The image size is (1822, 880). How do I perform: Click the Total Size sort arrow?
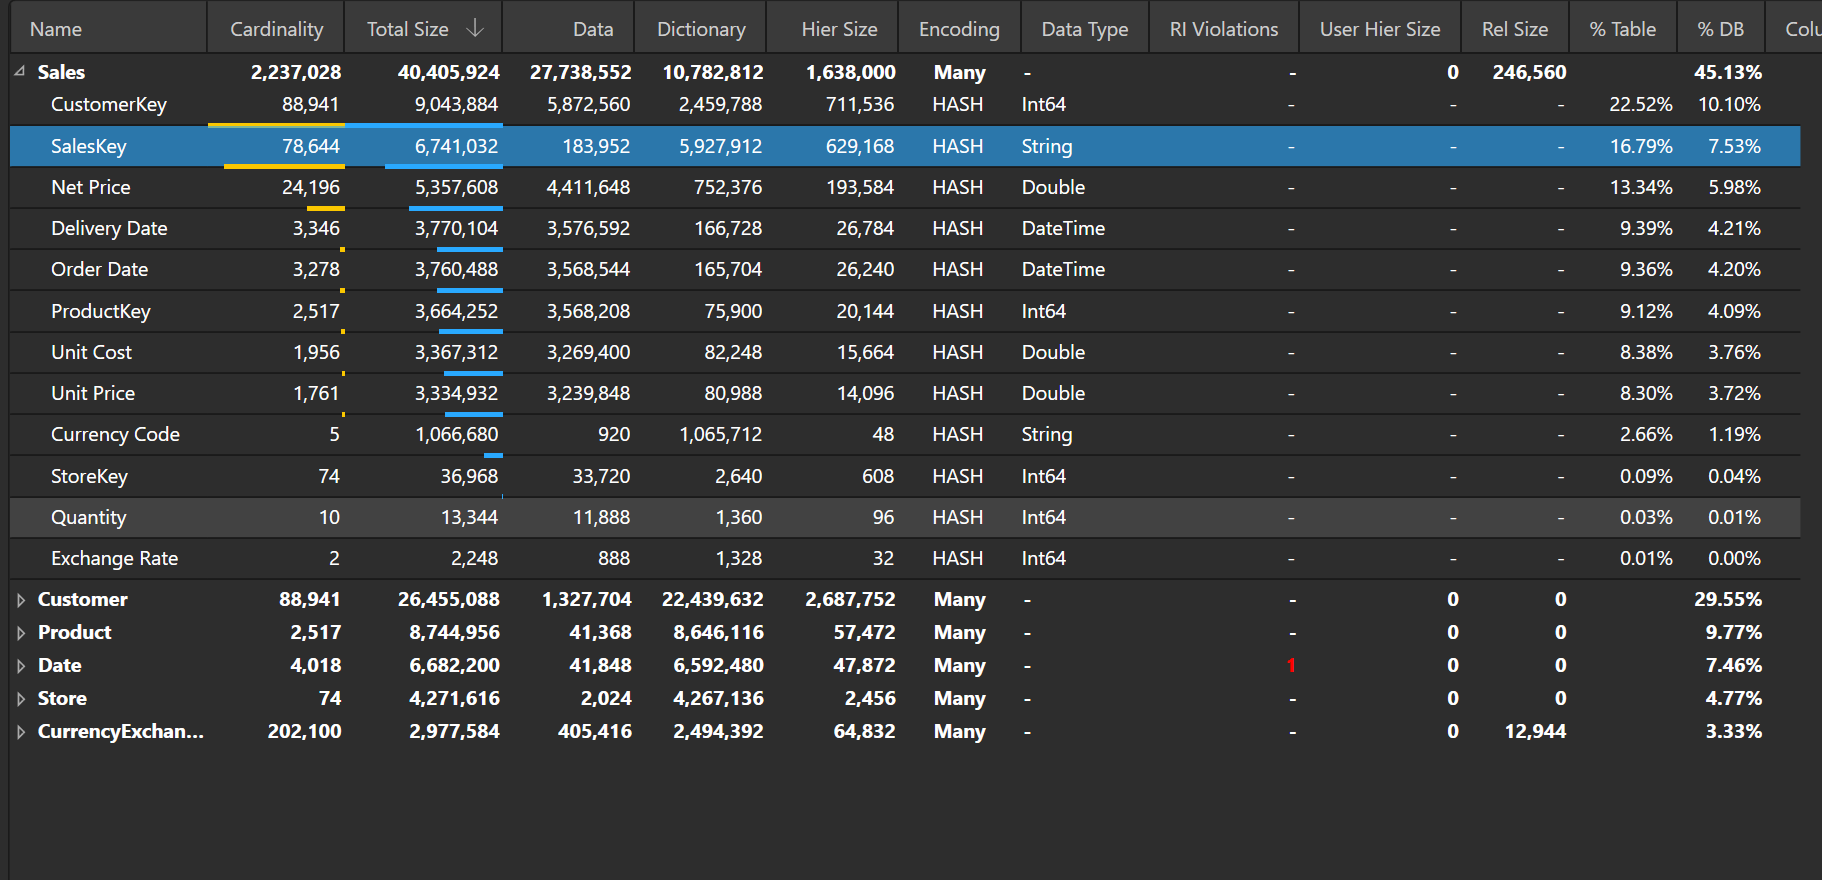(475, 29)
